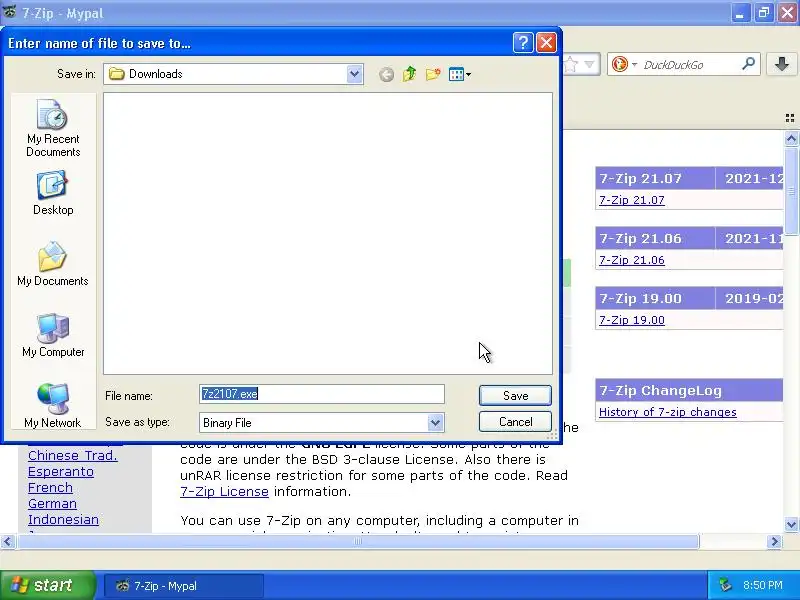Go back to last folder visited

point(386,74)
